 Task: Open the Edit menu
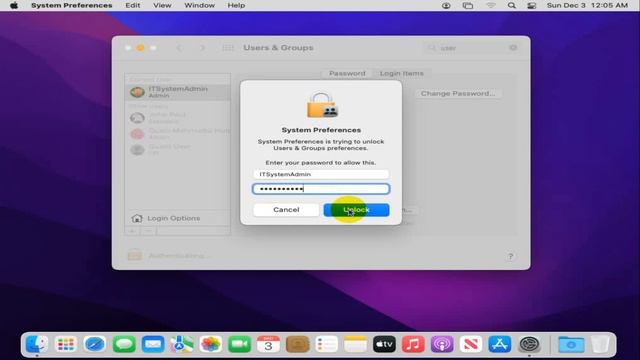point(133,5)
